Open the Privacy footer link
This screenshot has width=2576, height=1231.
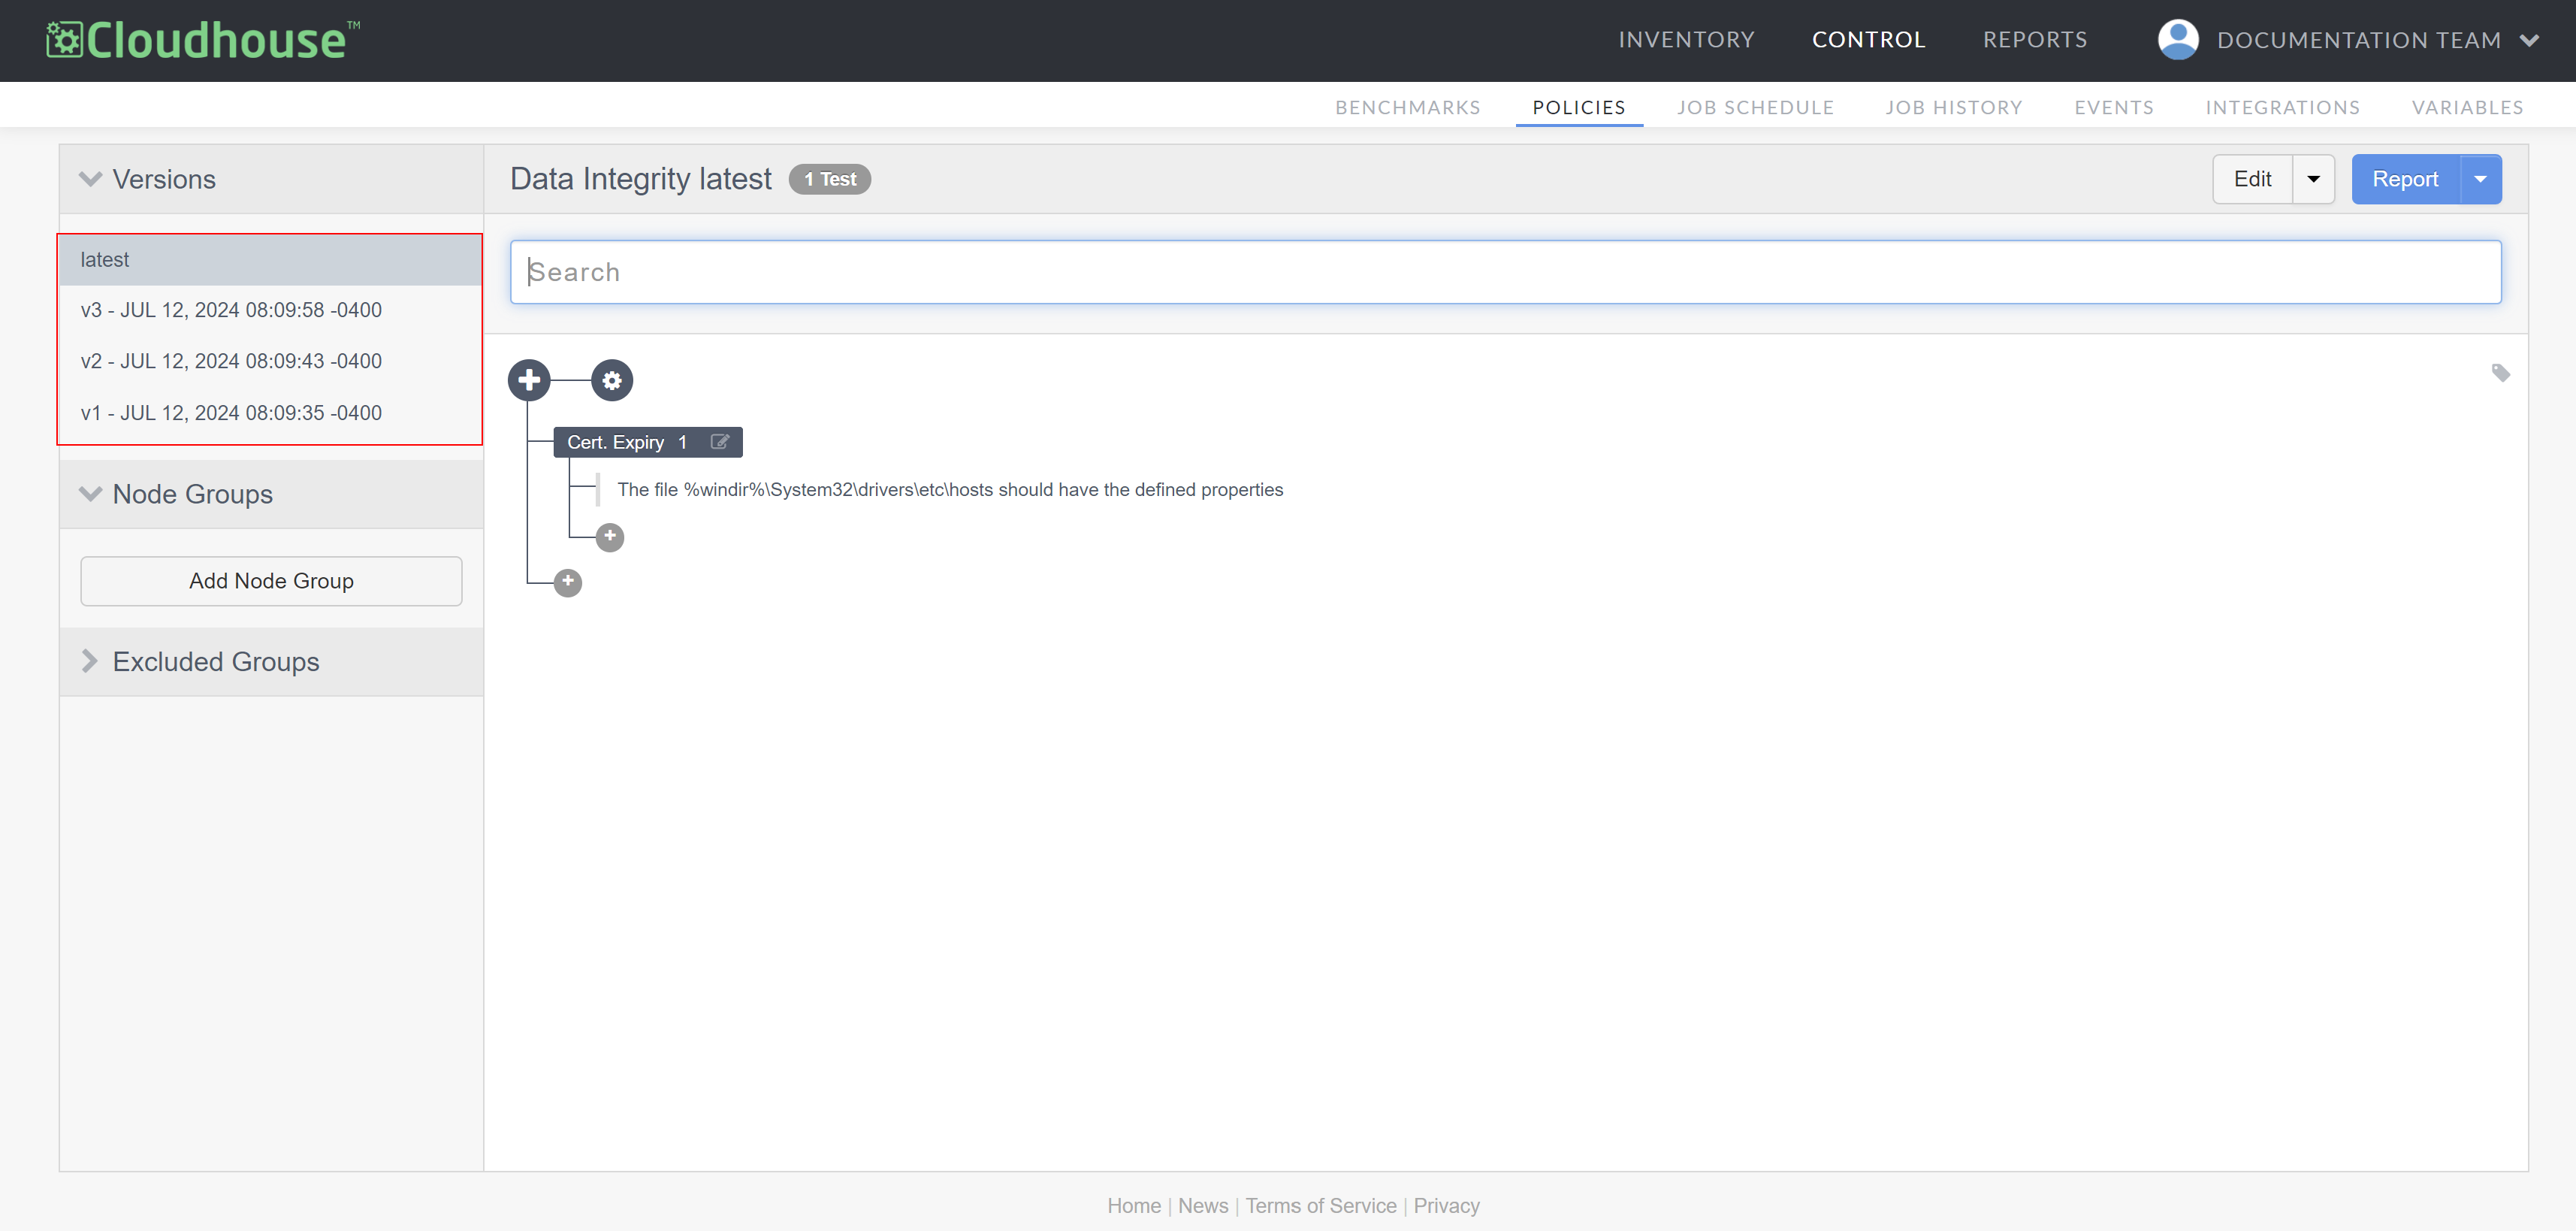pyautogui.click(x=1446, y=1206)
